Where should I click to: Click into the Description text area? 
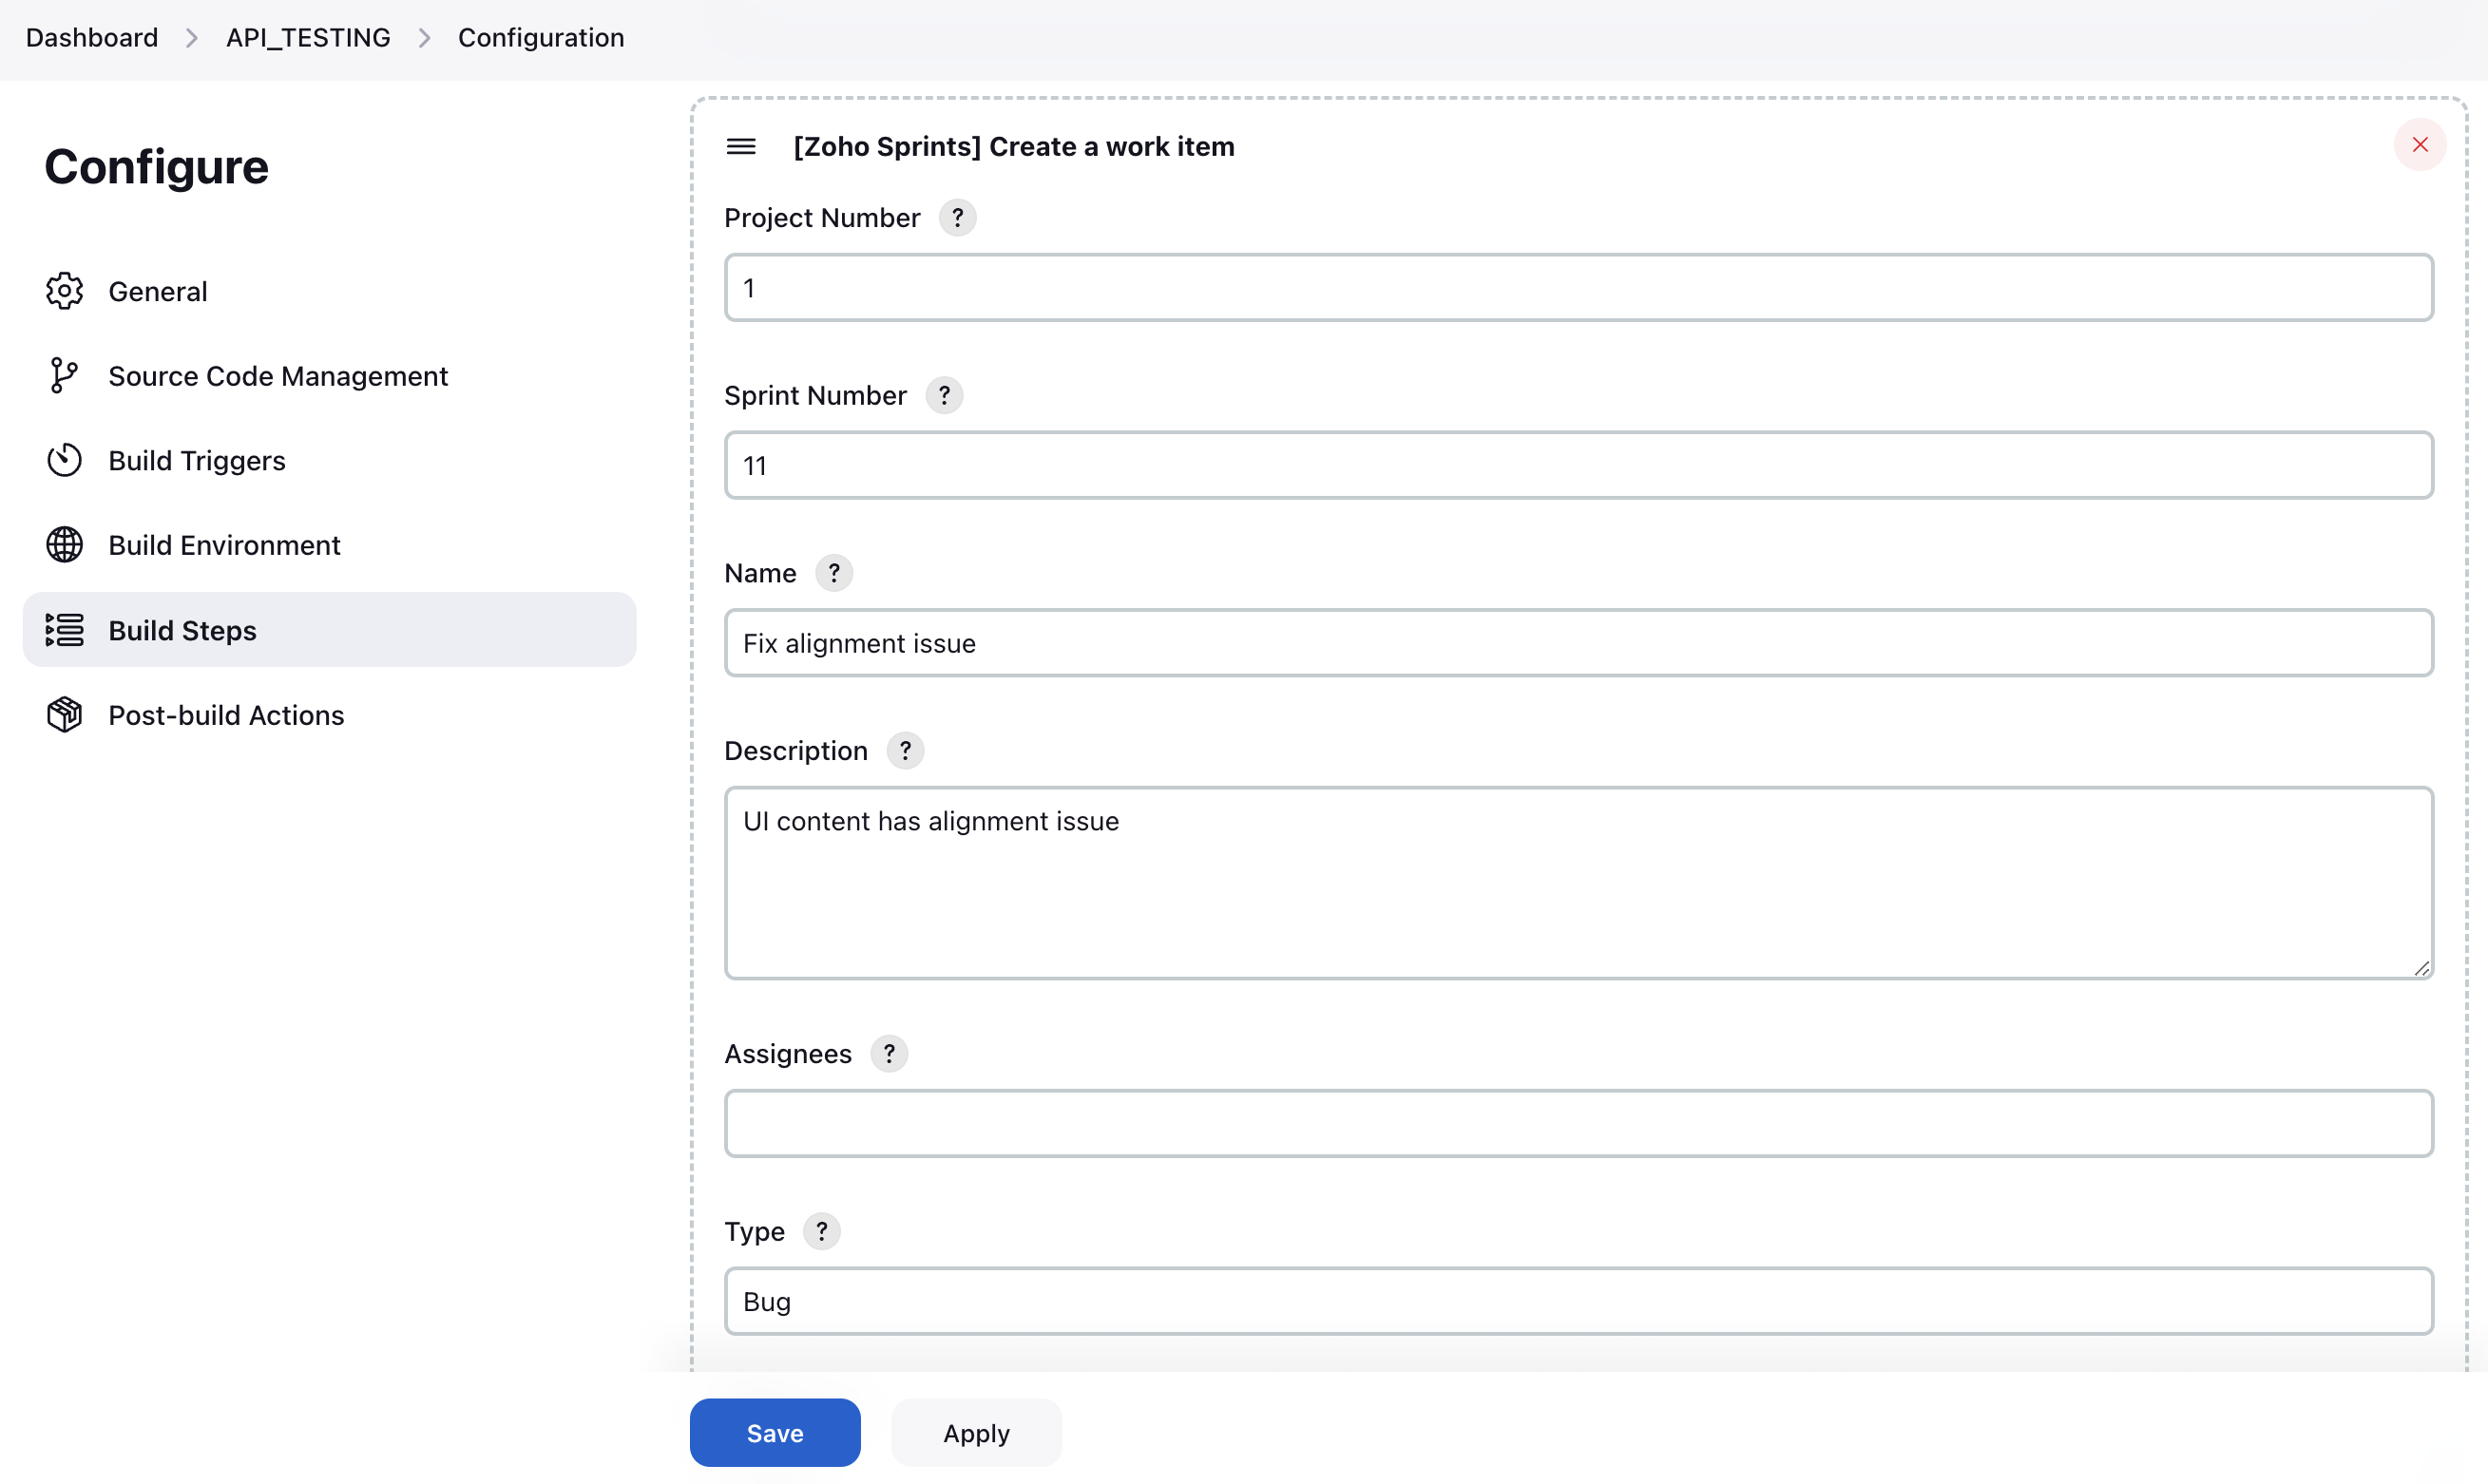tap(1579, 883)
